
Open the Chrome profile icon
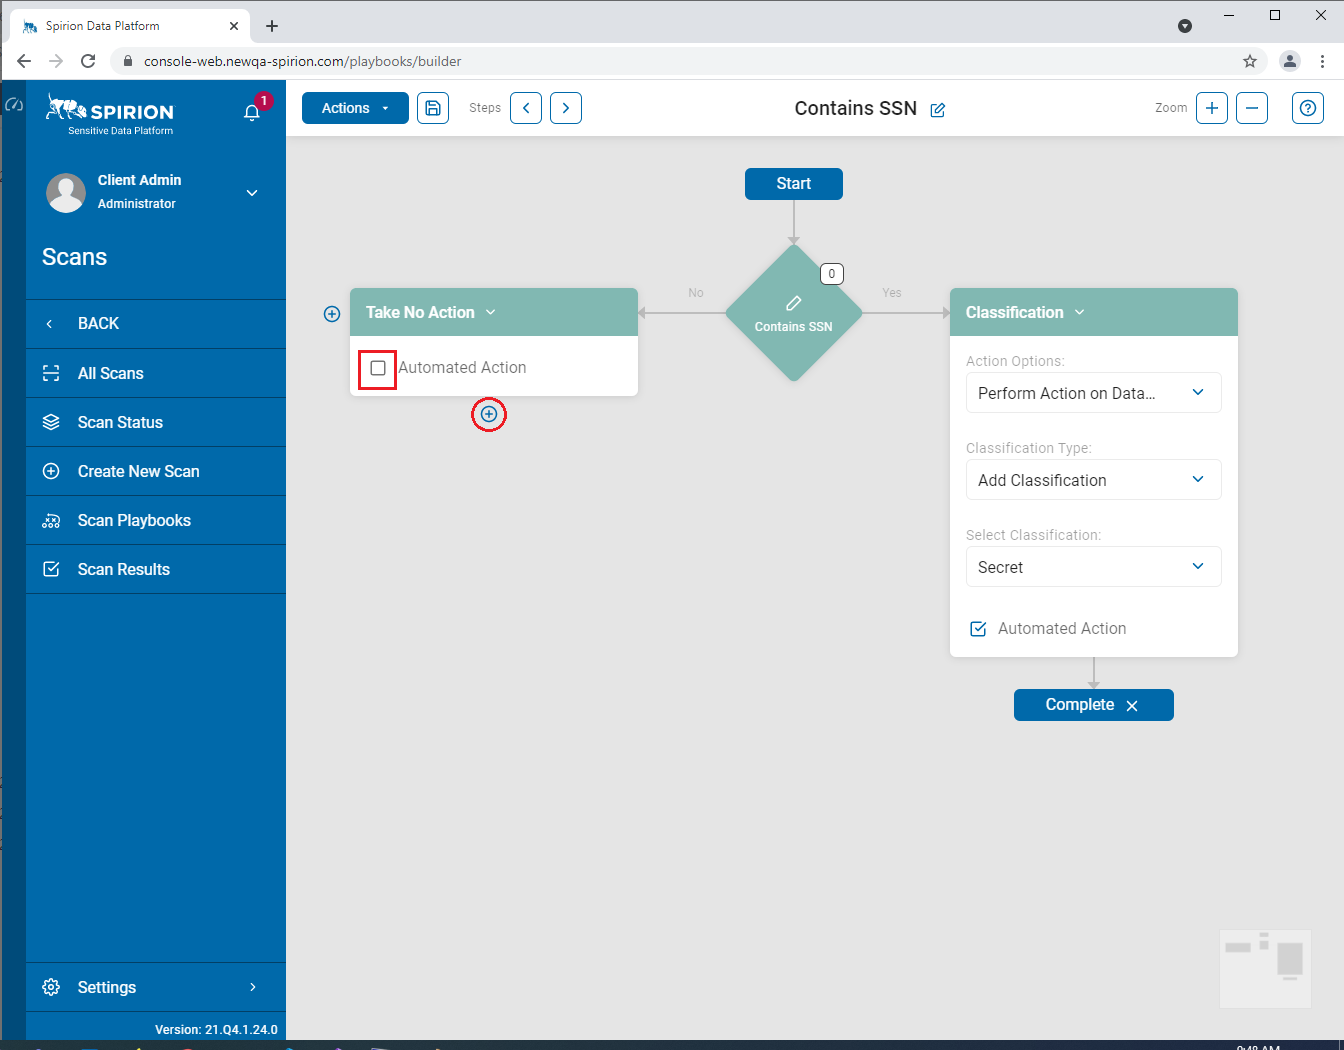(1290, 61)
